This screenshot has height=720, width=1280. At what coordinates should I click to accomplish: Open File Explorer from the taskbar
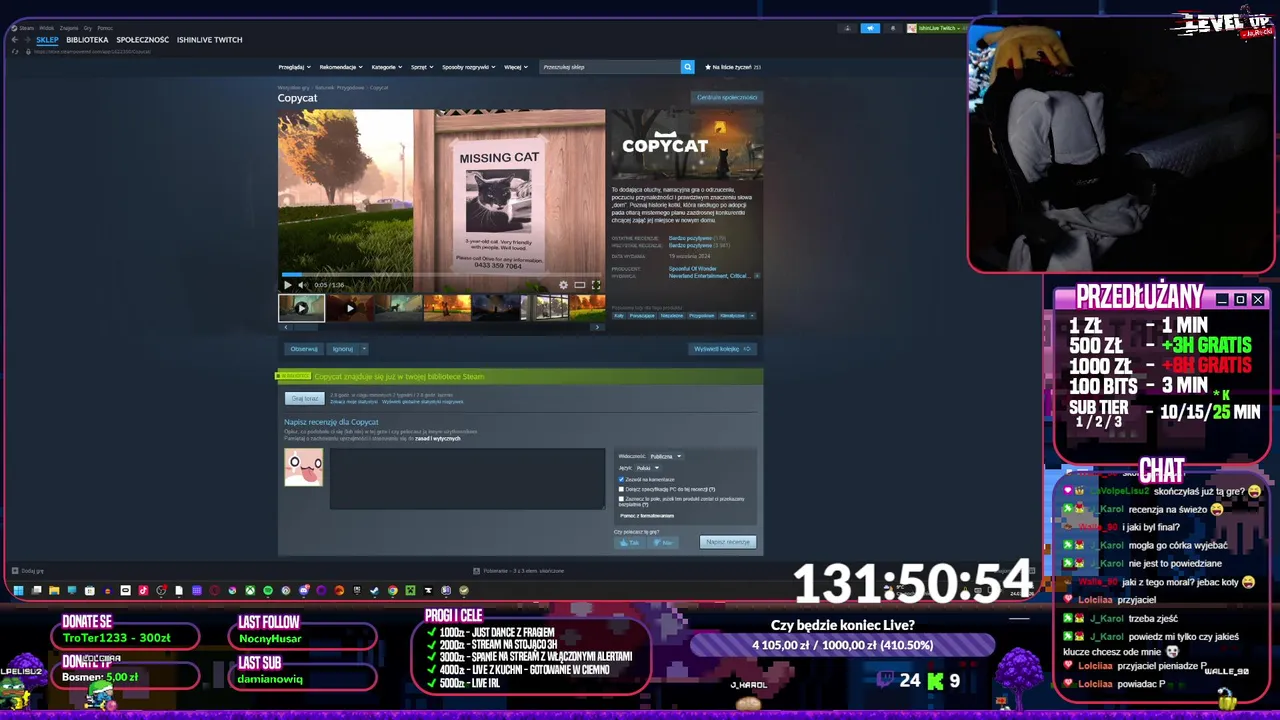[x=54, y=590]
